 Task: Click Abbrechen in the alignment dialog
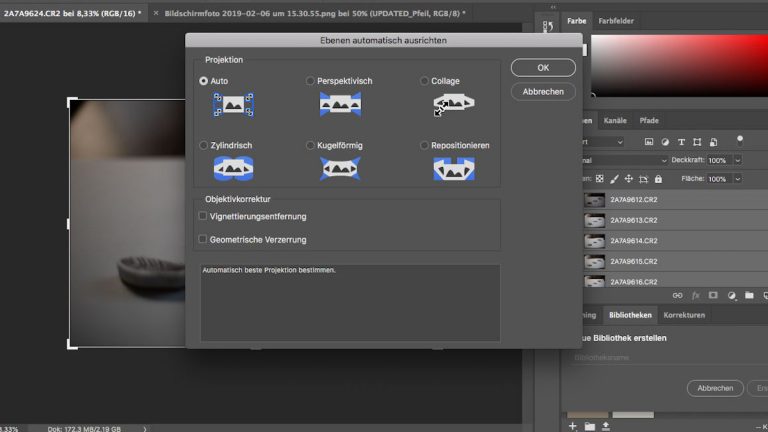click(543, 92)
